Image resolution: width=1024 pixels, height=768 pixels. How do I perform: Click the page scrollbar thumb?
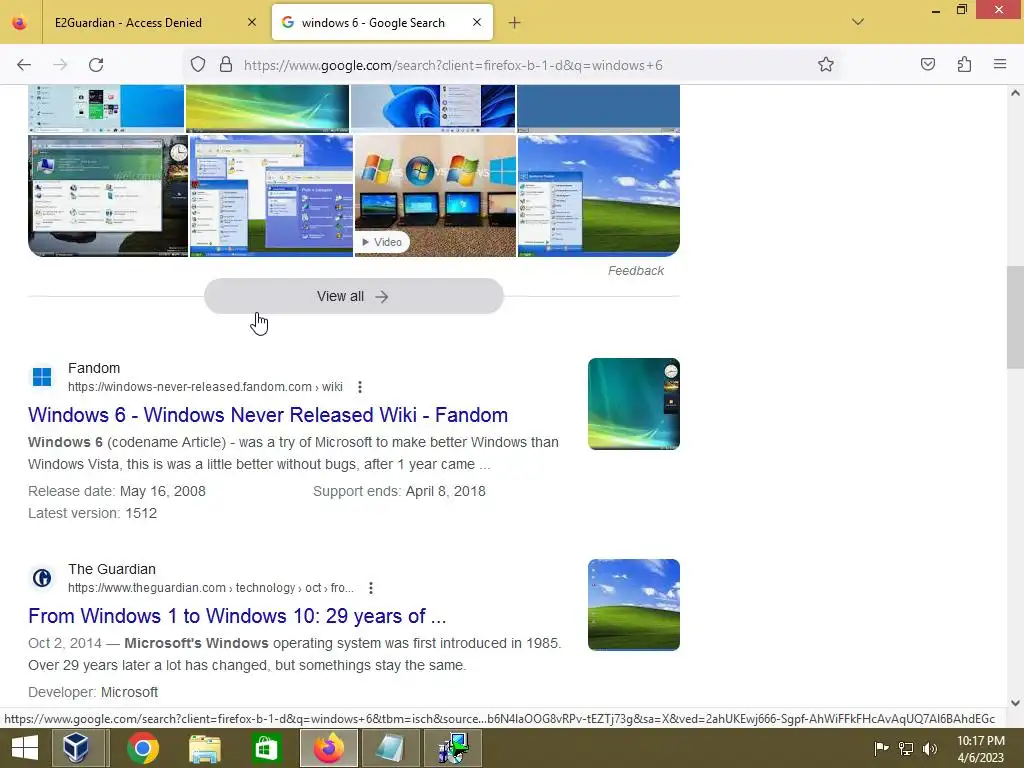[1015, 317]
